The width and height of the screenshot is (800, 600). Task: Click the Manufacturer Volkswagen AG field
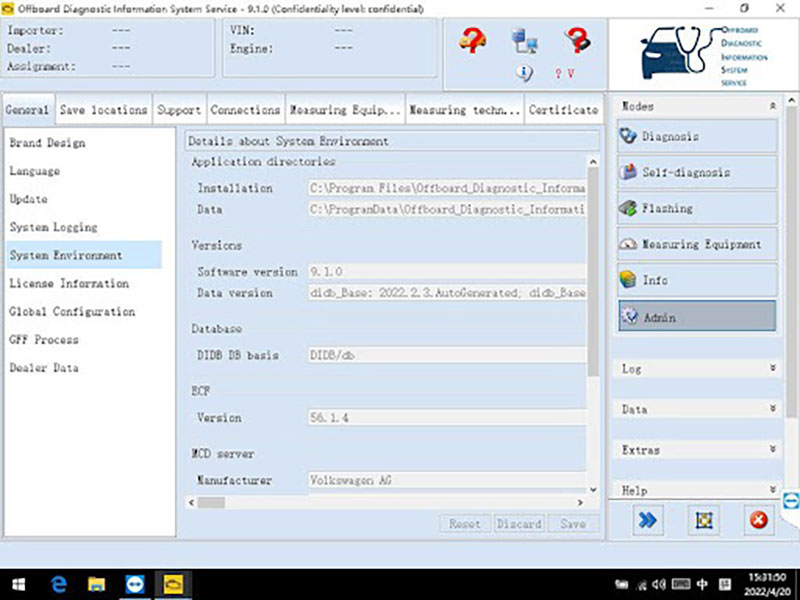coord(447,480)
